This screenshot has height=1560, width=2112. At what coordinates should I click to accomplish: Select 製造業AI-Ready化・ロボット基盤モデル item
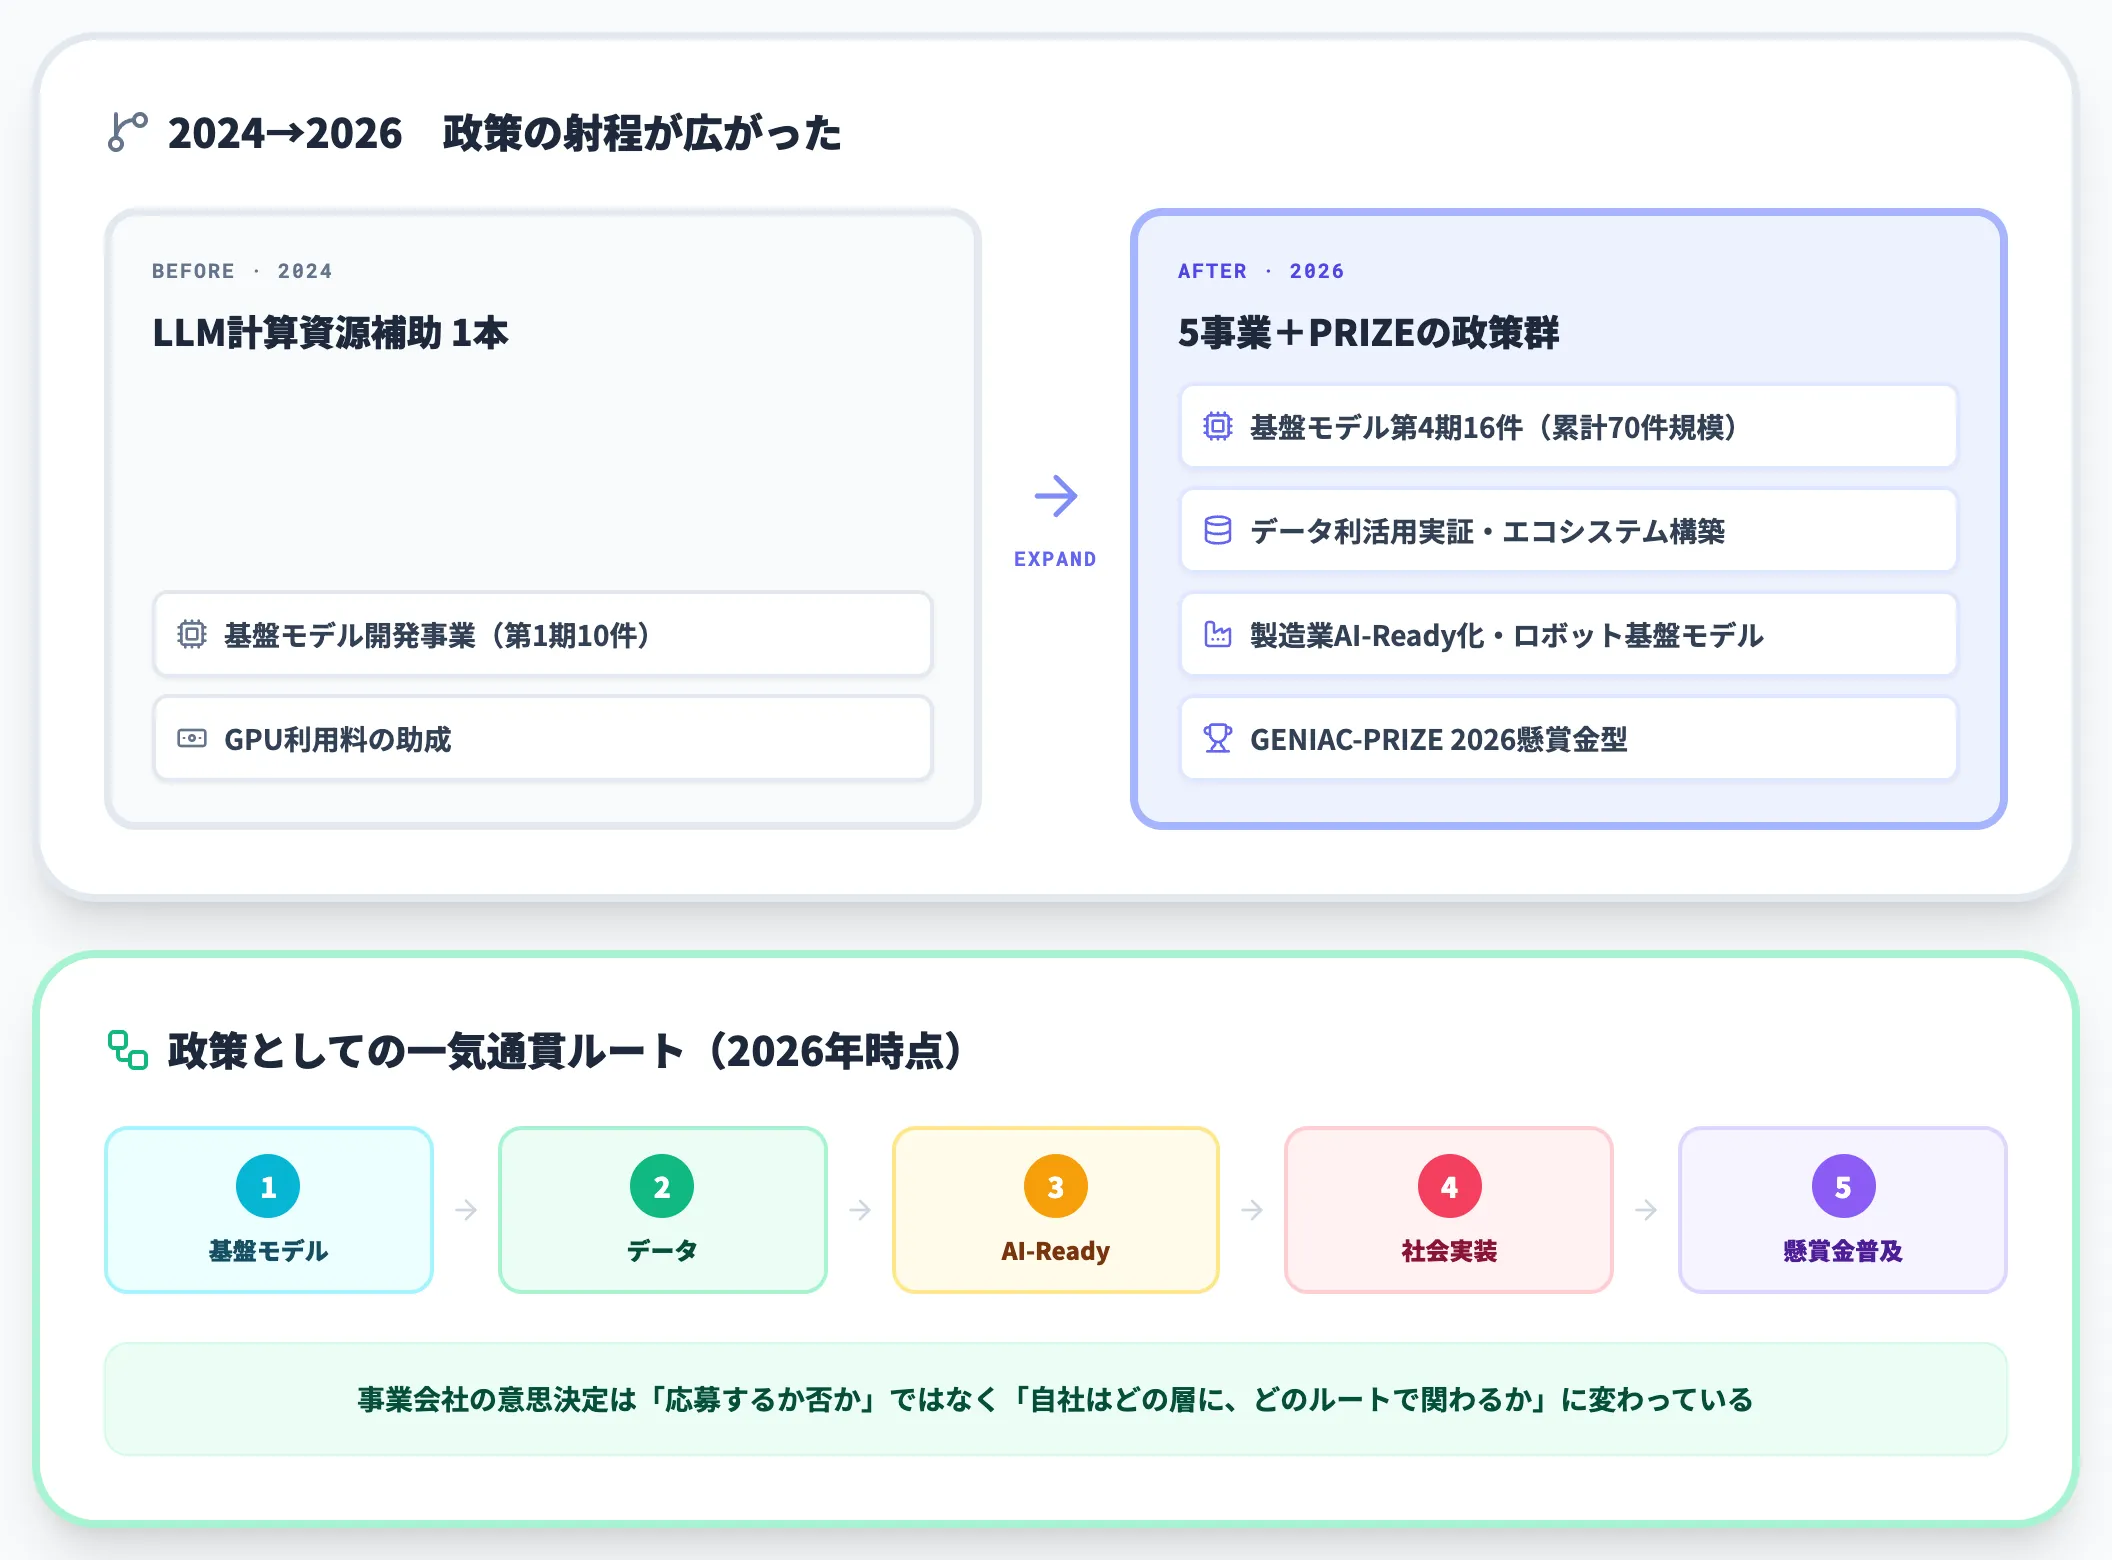(1568, 634)
